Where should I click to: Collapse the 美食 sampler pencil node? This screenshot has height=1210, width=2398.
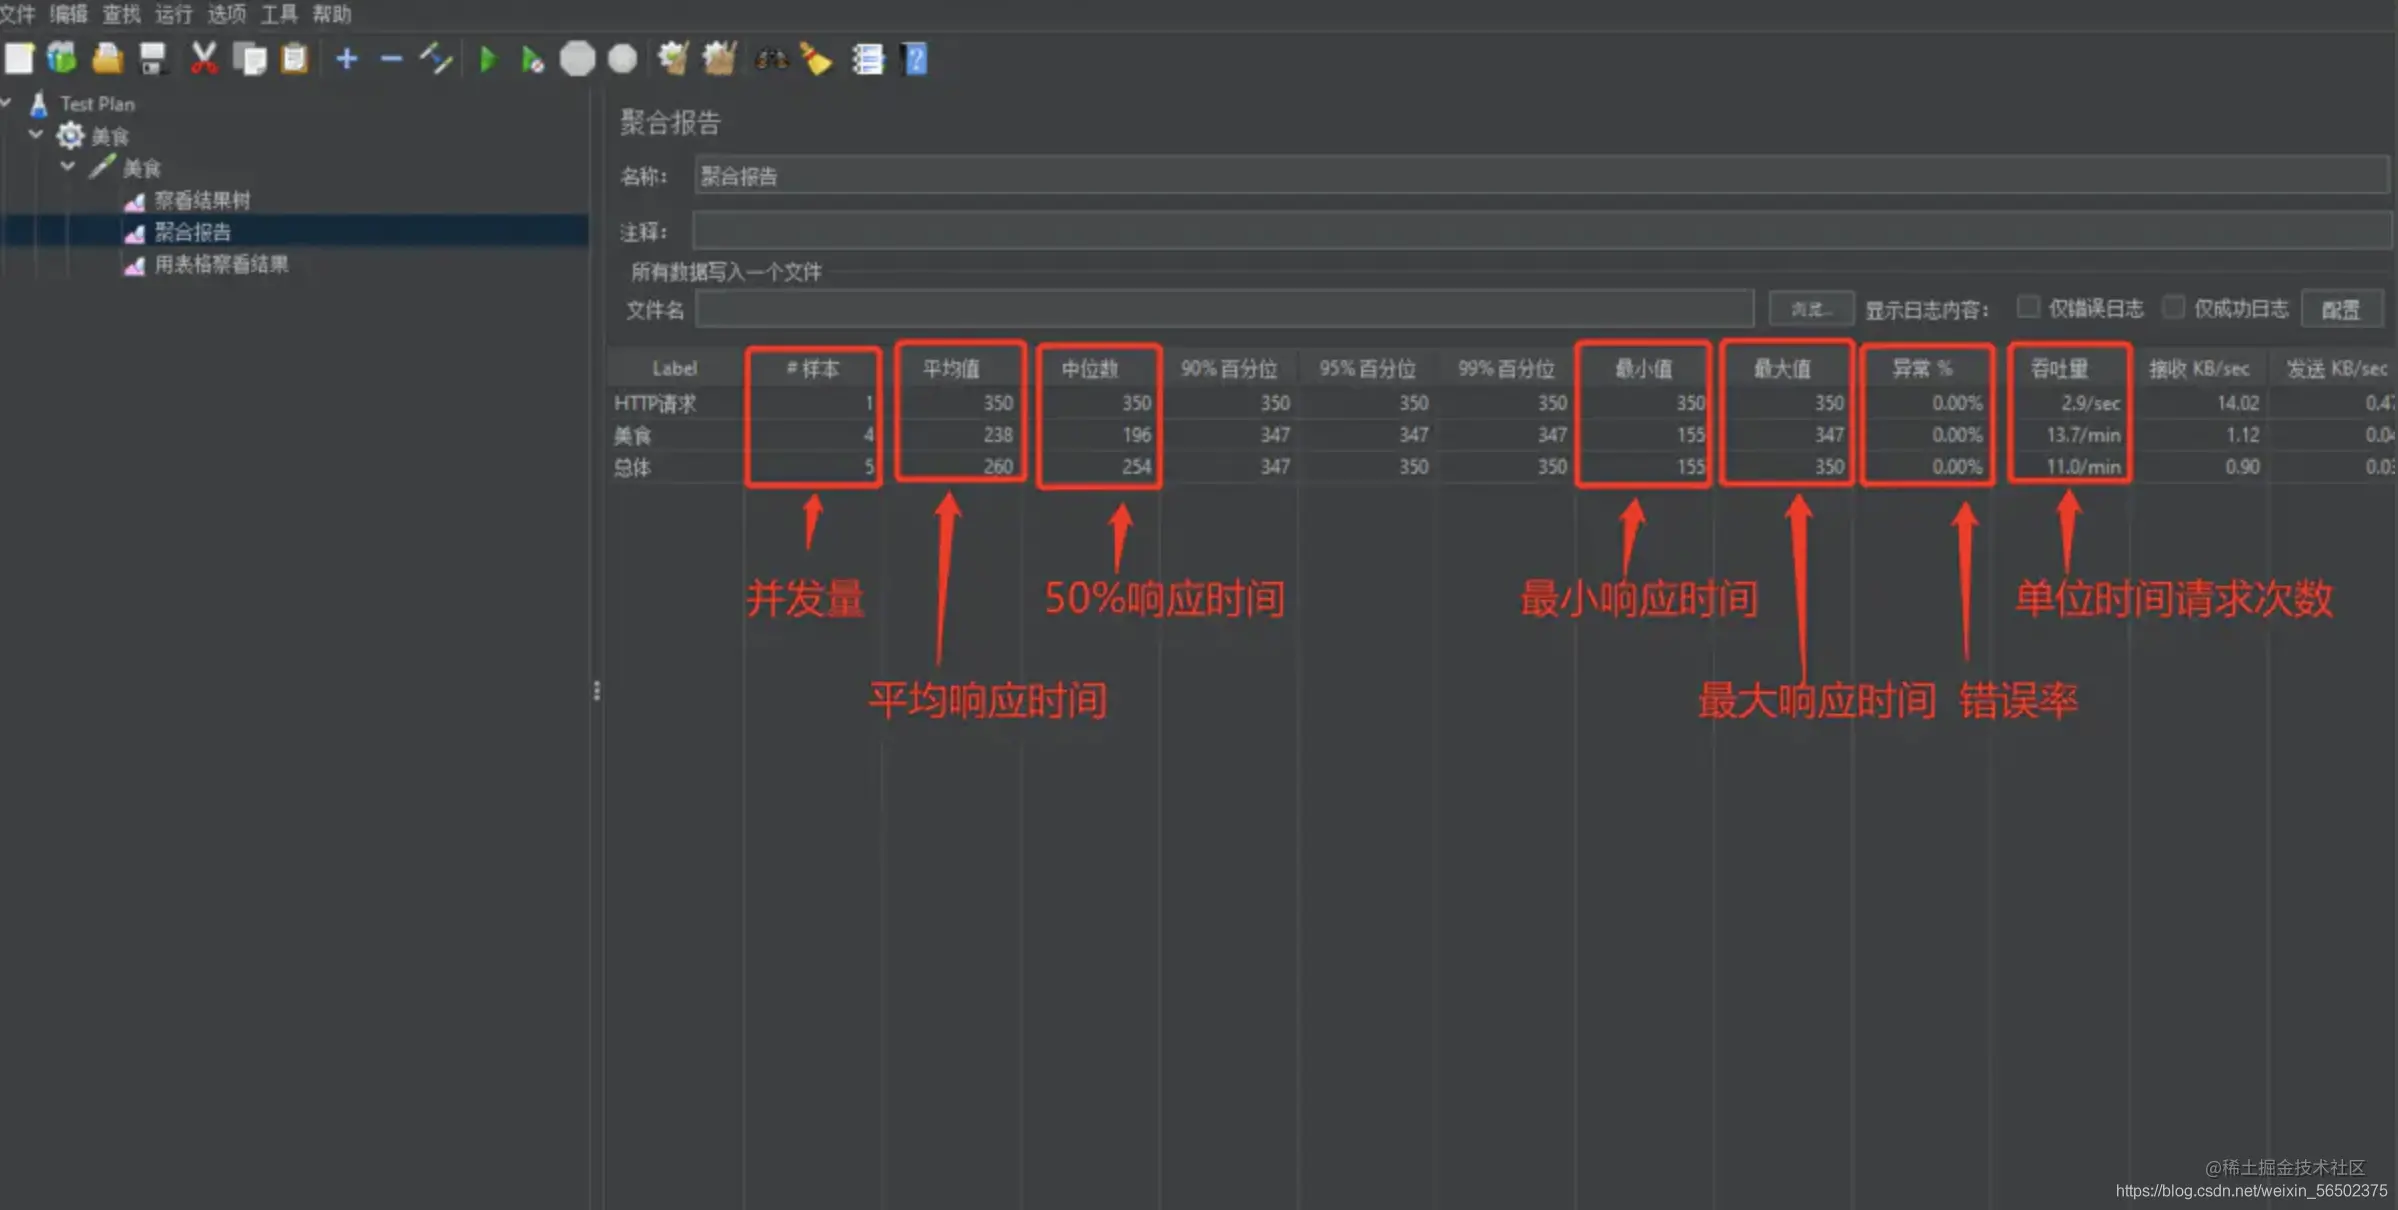click(67, 166)
